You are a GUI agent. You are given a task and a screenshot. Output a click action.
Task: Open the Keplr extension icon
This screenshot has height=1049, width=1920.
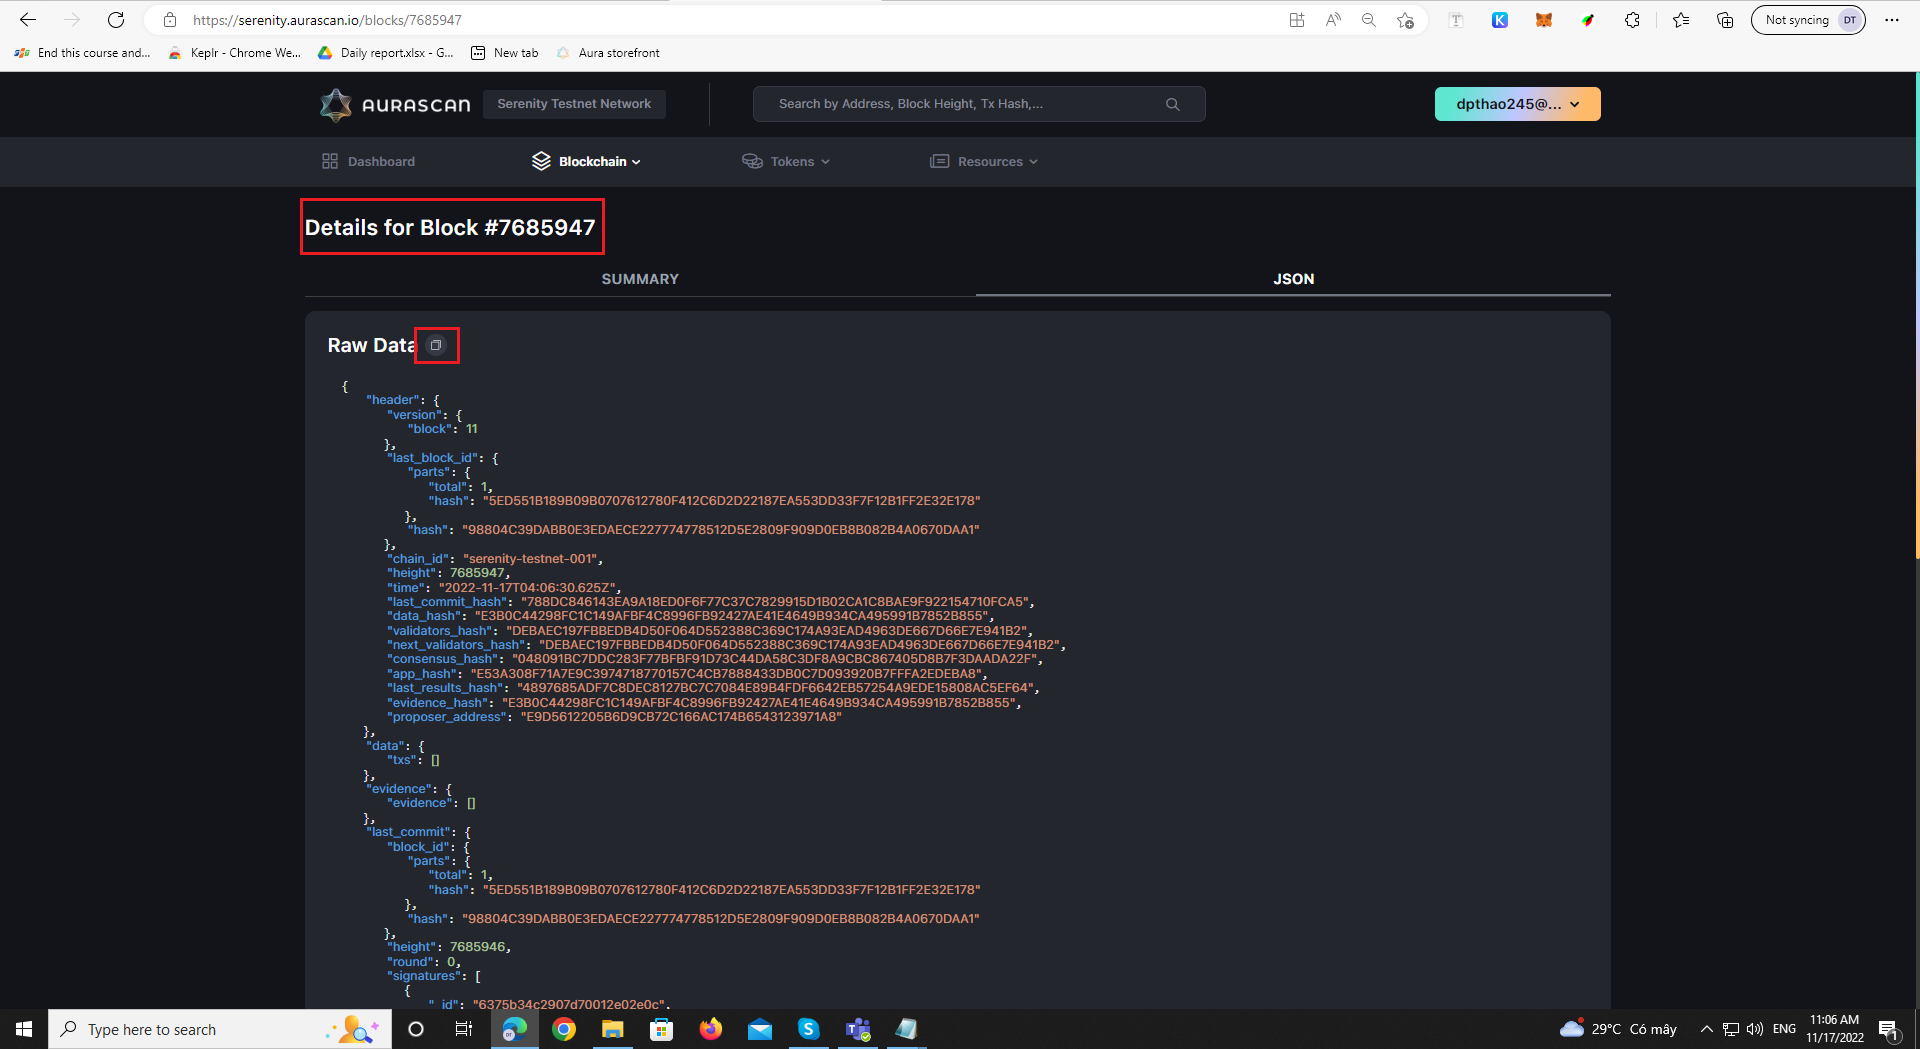click(1500, 19)
